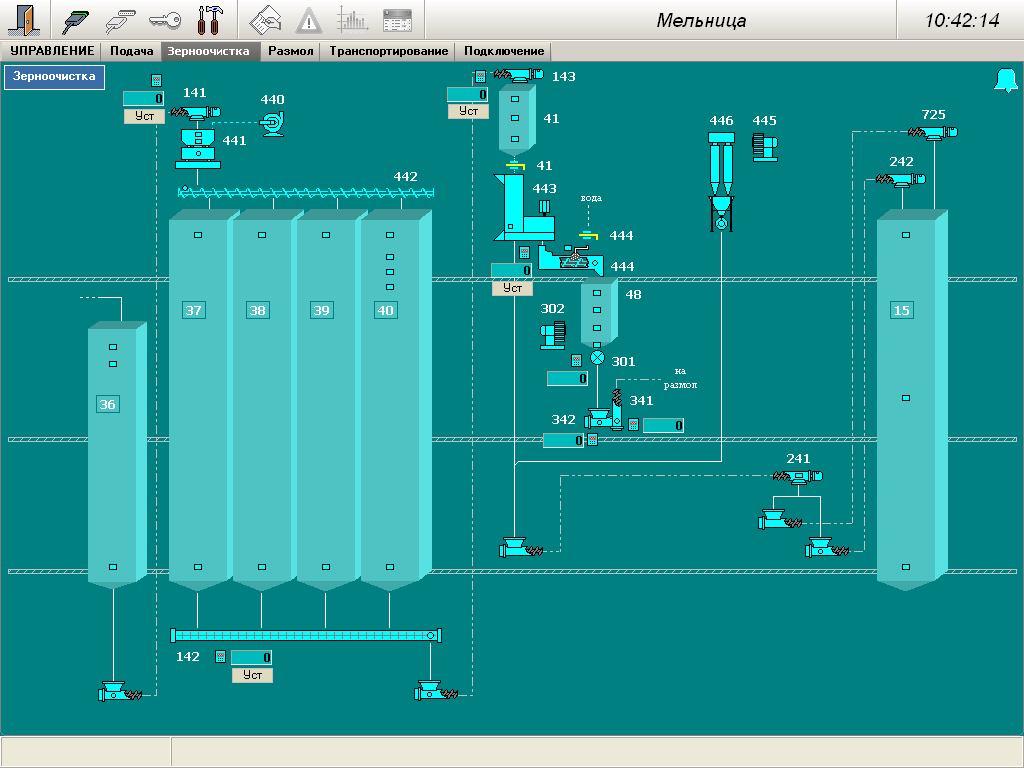The height and width of the screenshot is (768, 1024).
Task: Click the exit door icon
Action: tap(23, 20)
